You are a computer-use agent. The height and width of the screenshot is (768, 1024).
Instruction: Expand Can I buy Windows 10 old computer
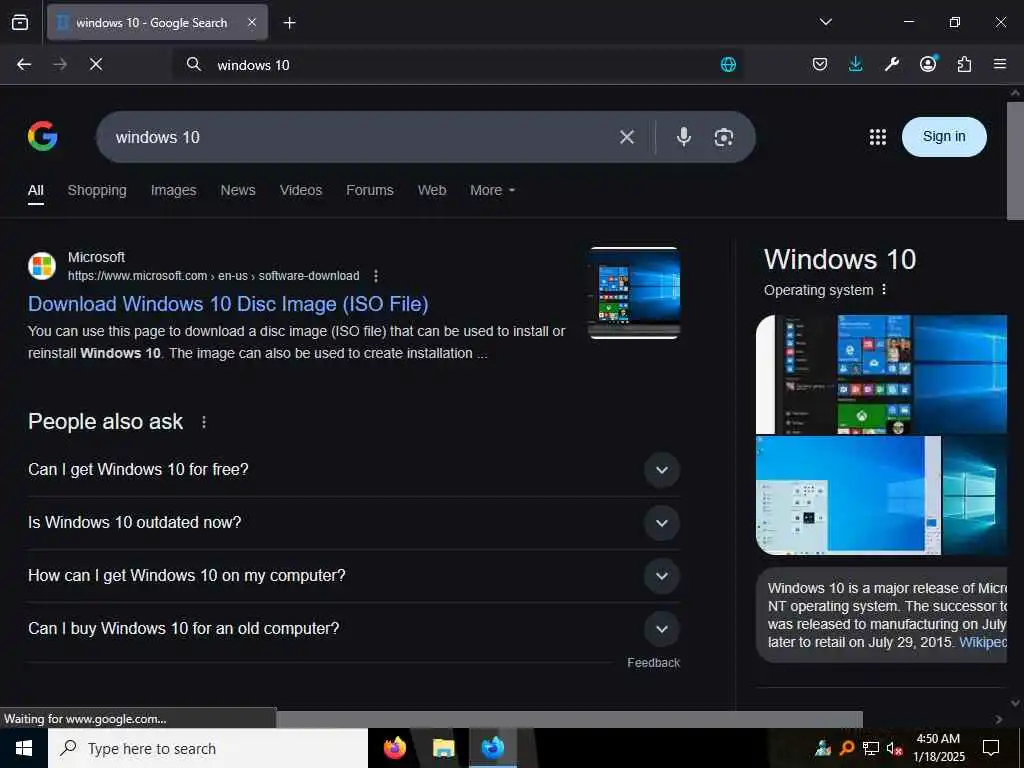[x=353, y=628]
